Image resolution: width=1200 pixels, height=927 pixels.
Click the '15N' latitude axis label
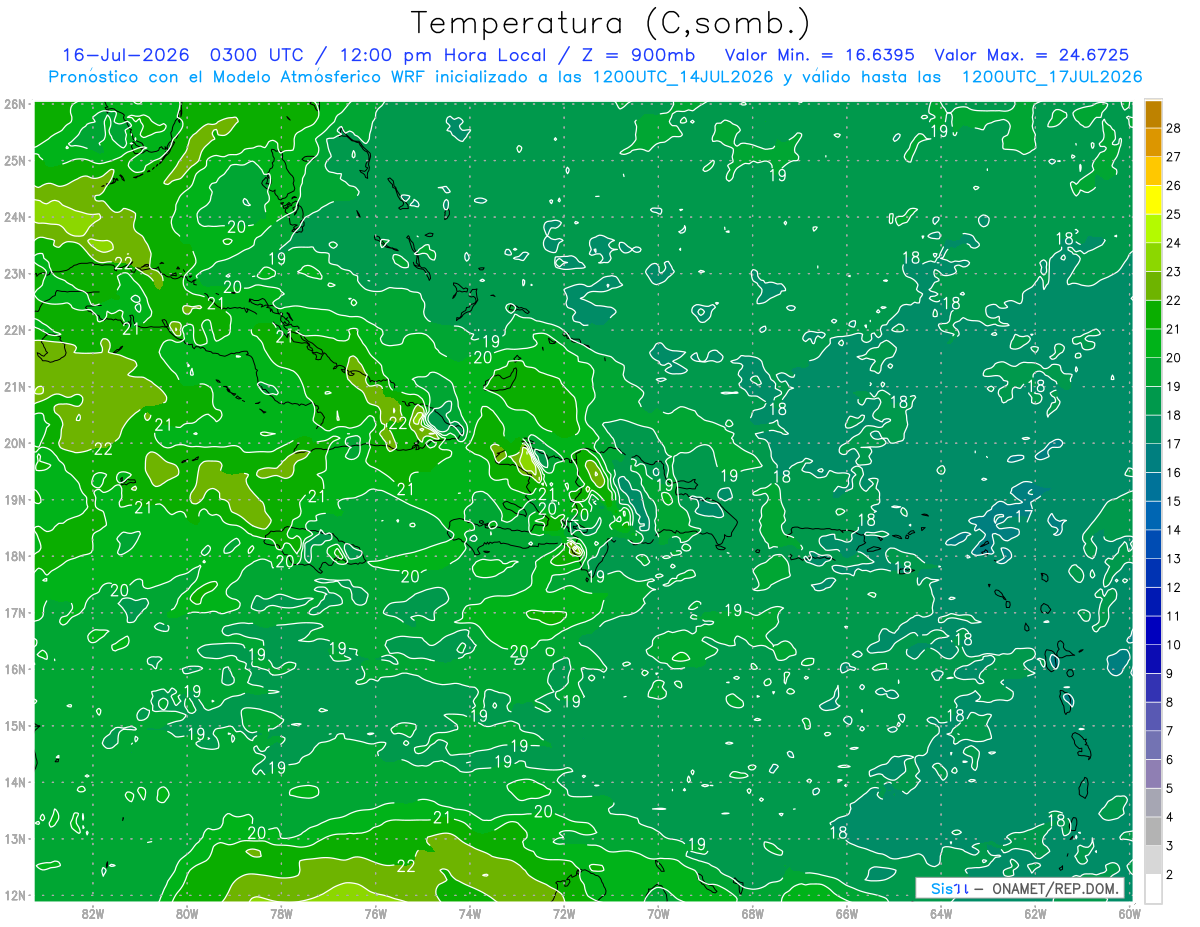[15, 725]
